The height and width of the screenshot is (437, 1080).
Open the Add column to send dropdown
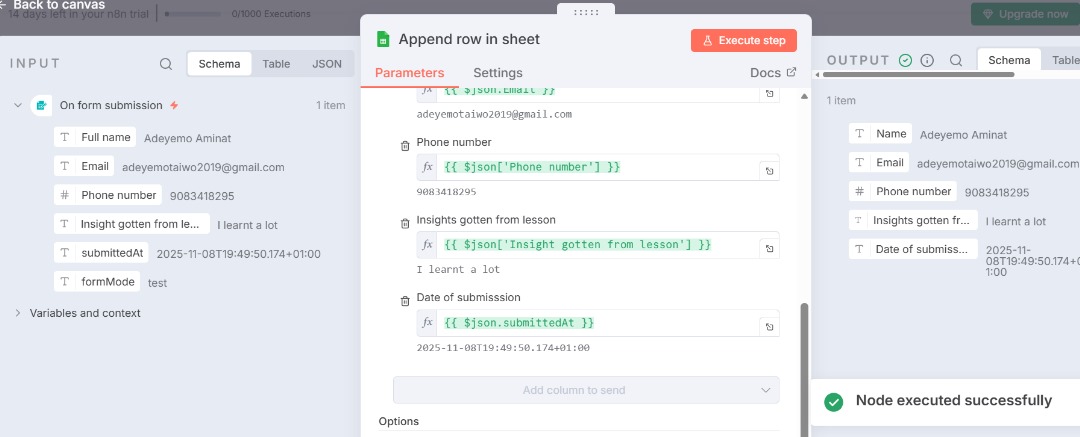click(586, 390)
